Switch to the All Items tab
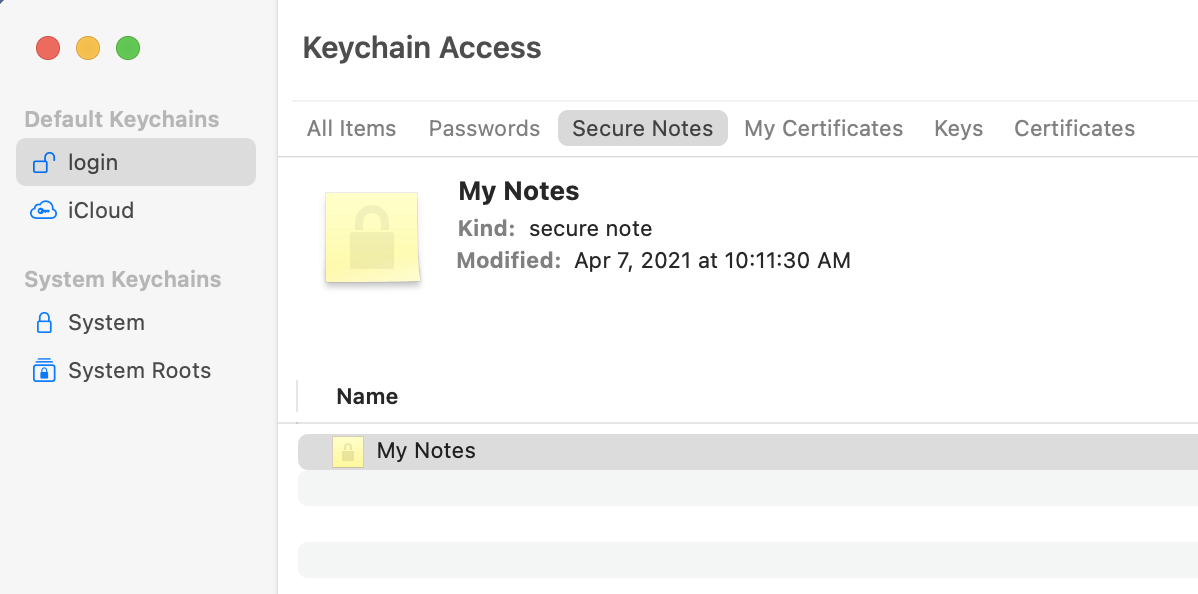This screenshot has height=594, width=1198. (351, 128)
